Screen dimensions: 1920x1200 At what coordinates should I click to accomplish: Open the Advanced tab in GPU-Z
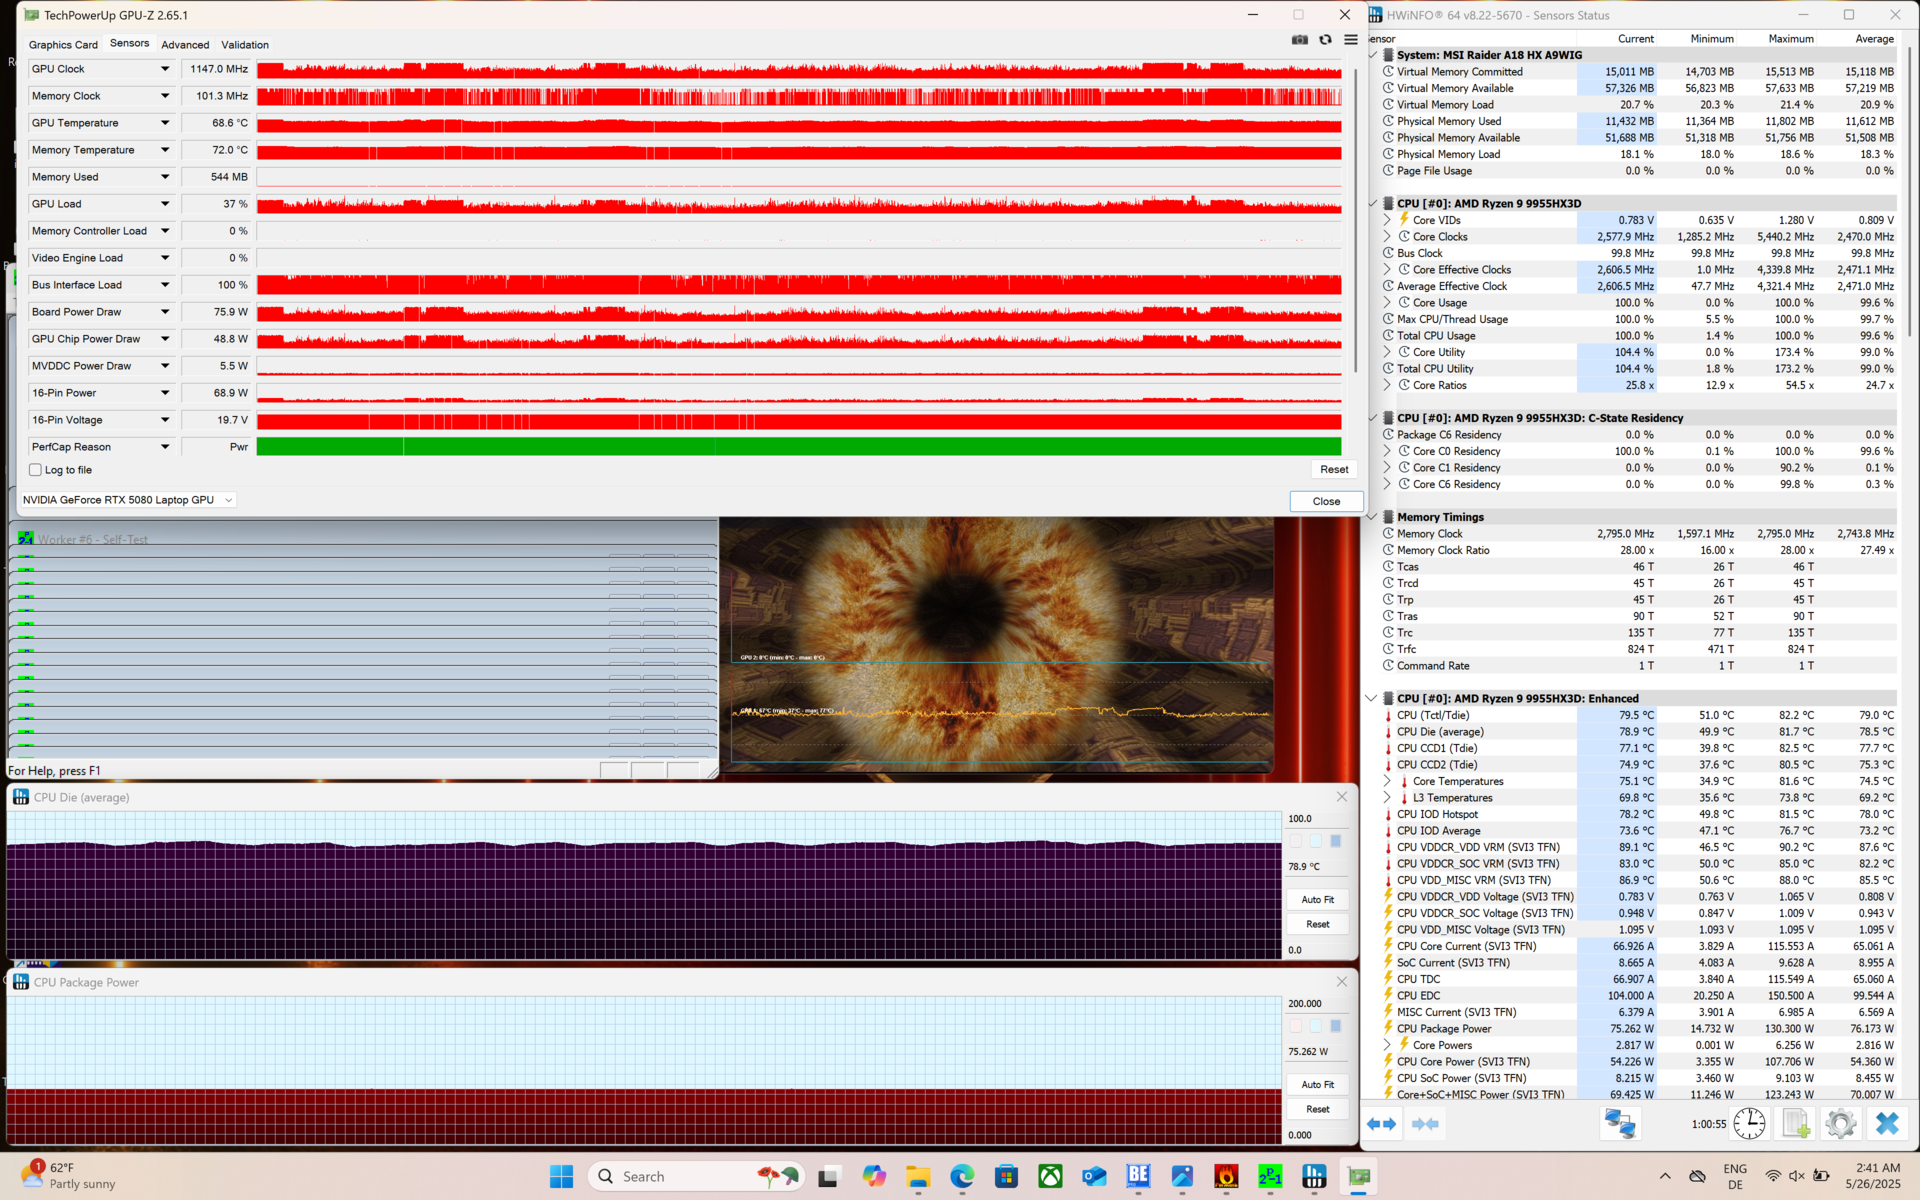point(185,45)
